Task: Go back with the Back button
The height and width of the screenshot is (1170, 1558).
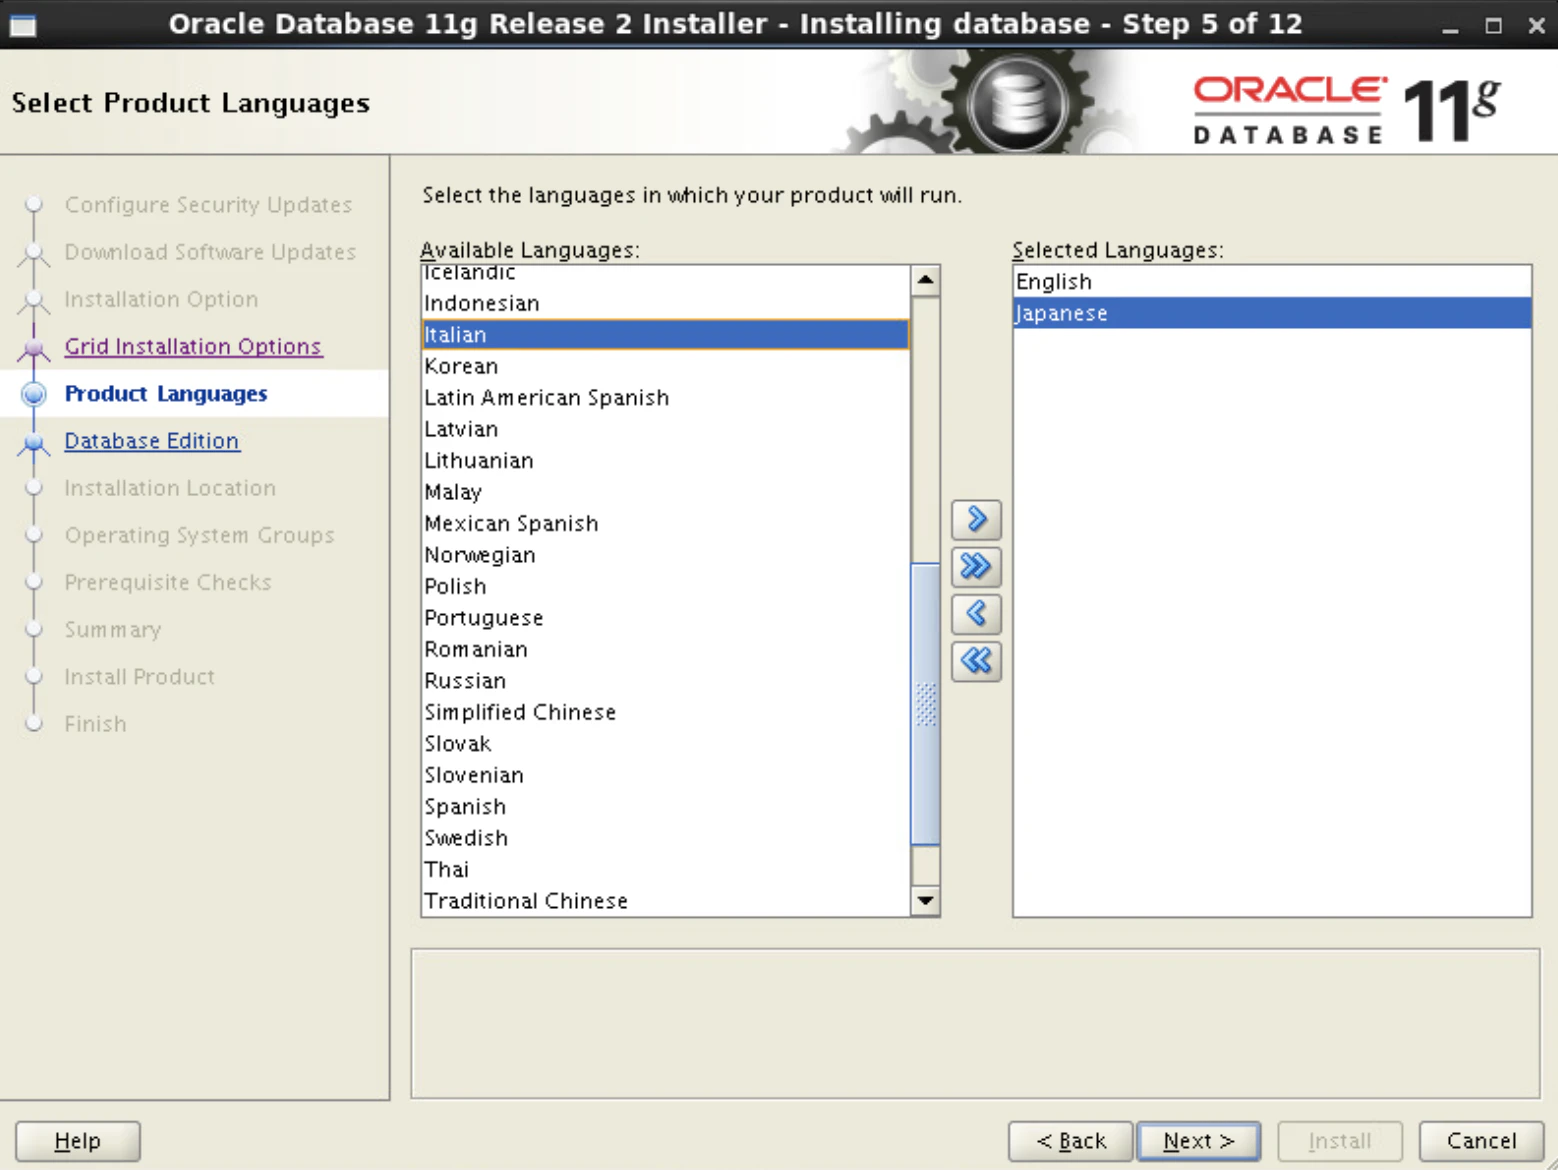Action: point(1071,1141)
